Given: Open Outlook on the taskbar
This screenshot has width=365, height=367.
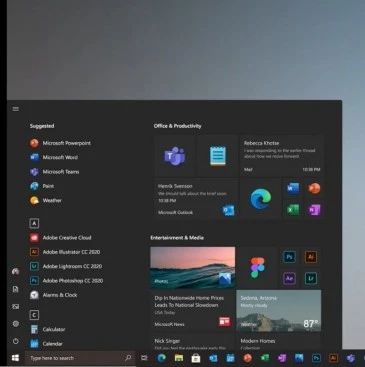Looking at the screenshot, I should (x=213, y=358).
